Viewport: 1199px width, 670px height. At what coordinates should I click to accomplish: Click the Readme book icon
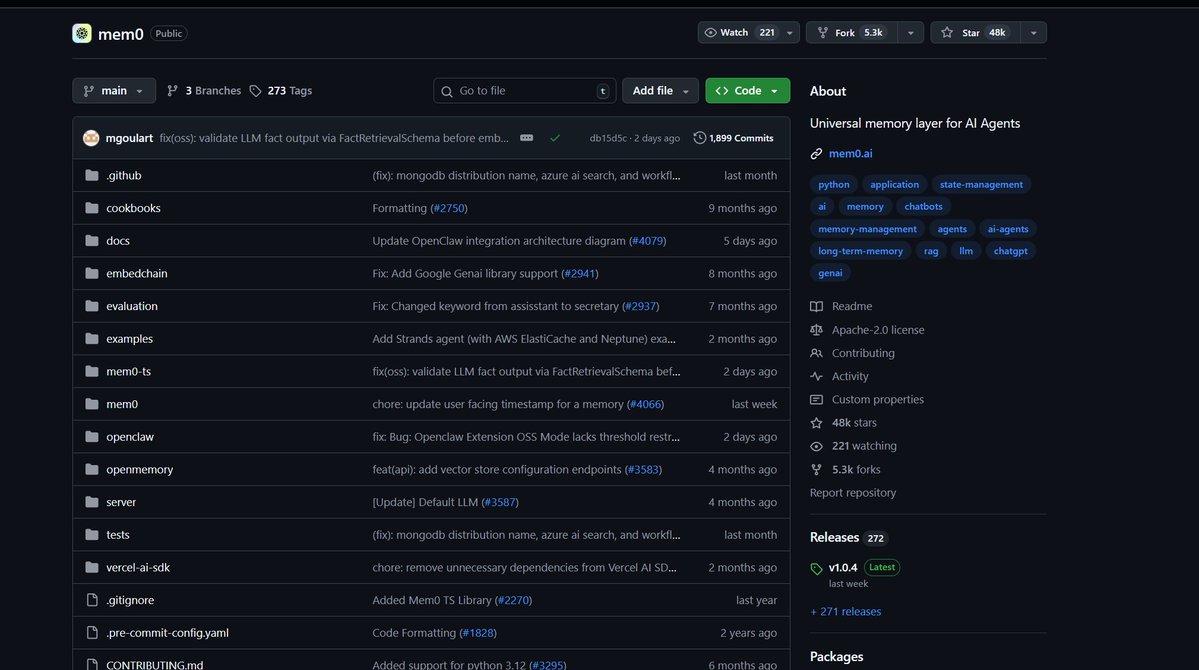[x=817, y=306]
